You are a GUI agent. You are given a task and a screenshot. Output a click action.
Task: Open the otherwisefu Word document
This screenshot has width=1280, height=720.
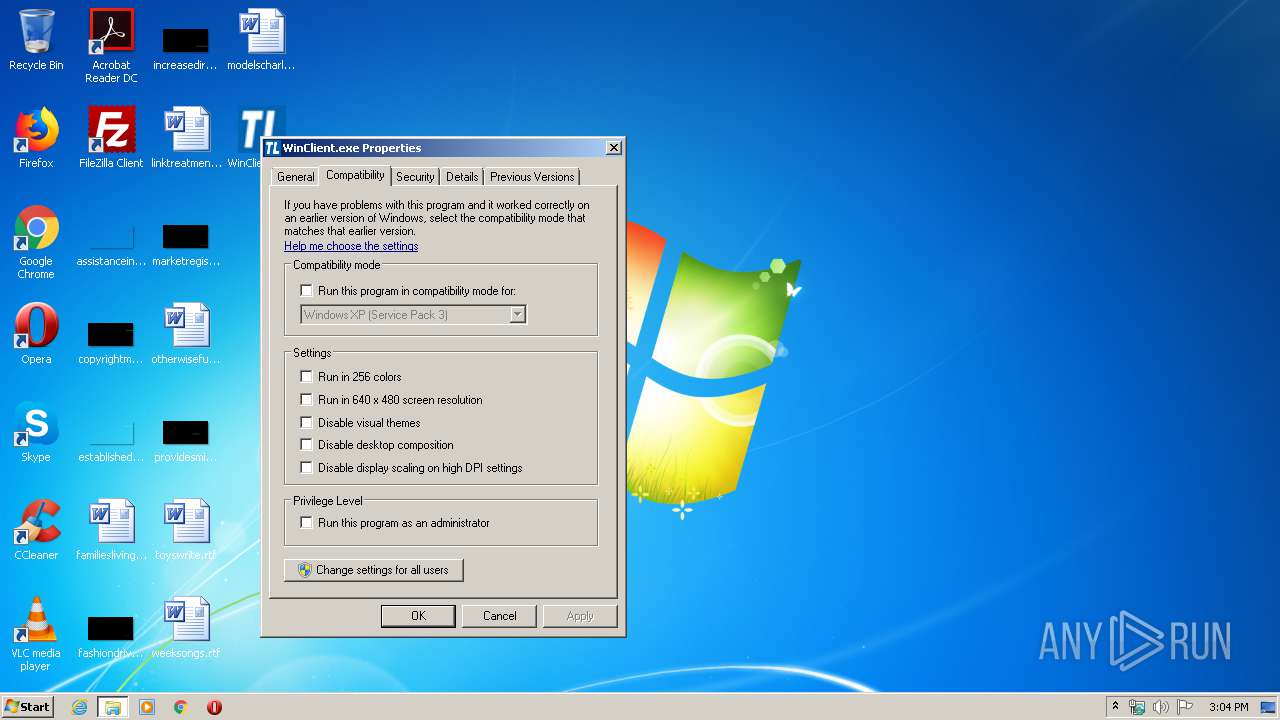(x=186, y=334)
